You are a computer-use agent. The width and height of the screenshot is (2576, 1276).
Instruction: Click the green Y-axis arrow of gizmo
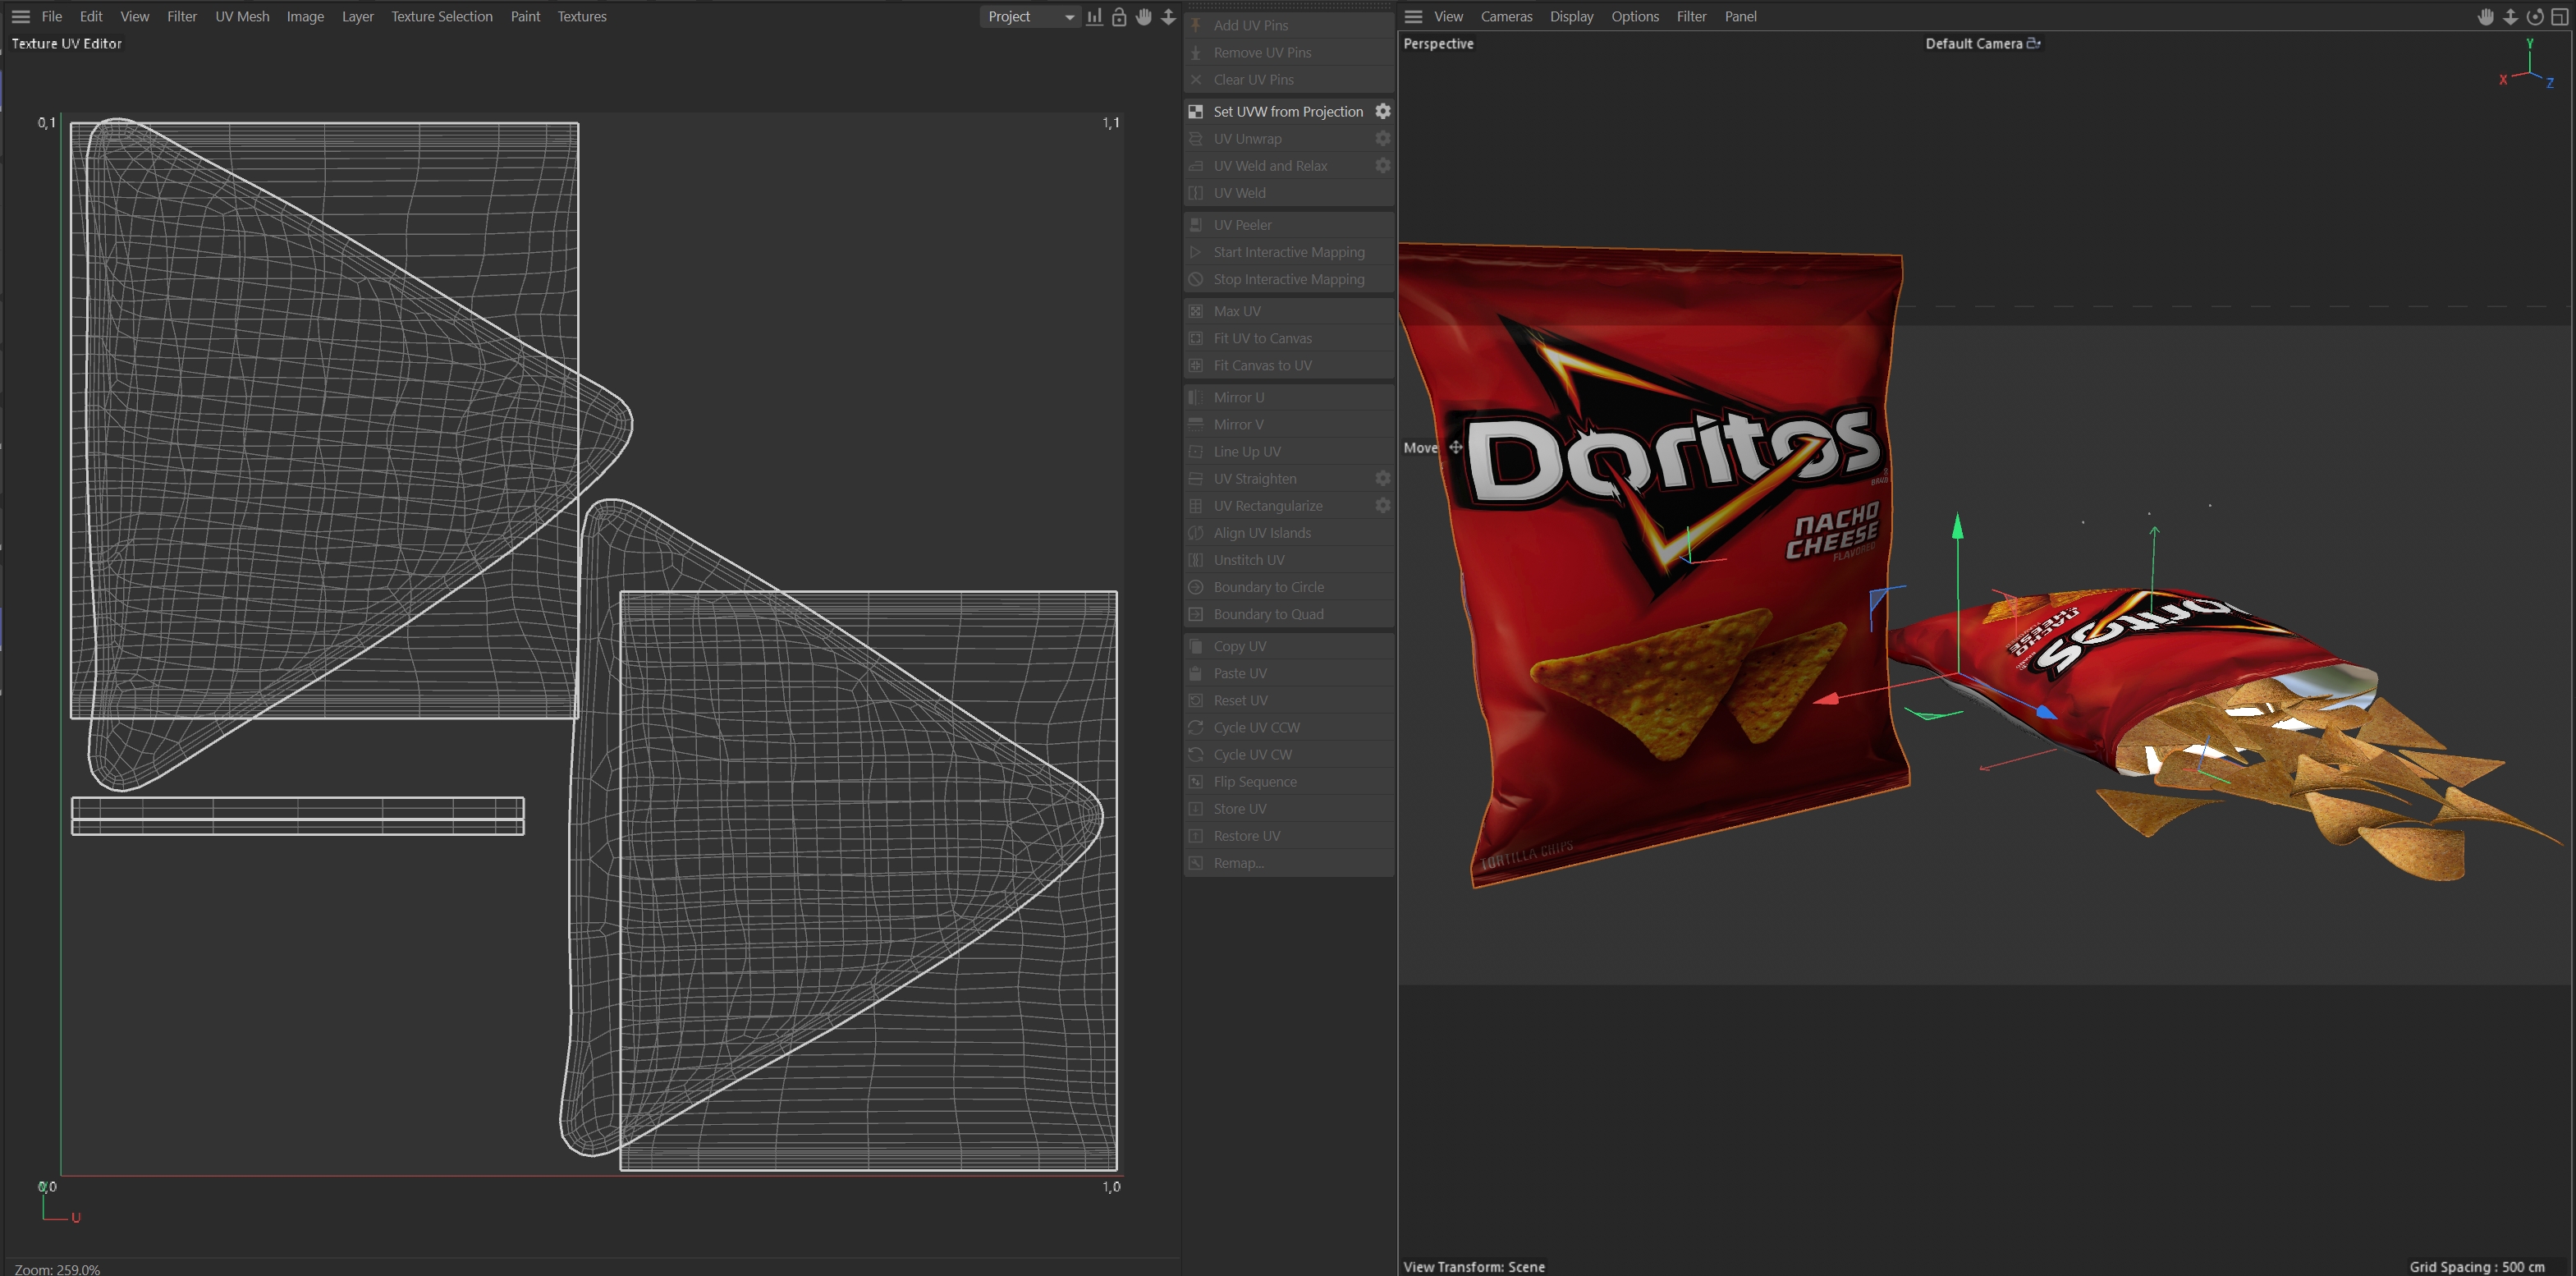click(1958, 528)
